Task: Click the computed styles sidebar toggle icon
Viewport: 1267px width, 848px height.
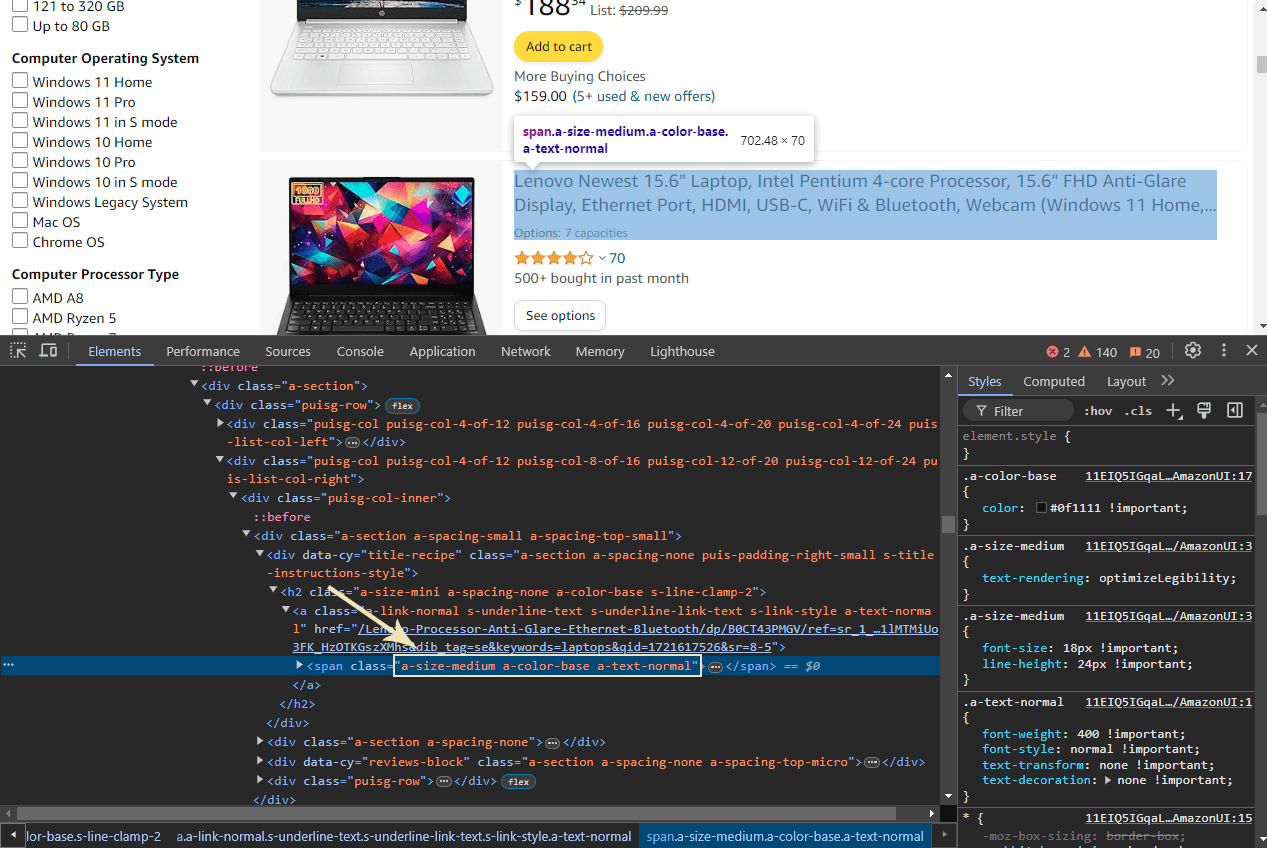Action: coord(1235,411)
